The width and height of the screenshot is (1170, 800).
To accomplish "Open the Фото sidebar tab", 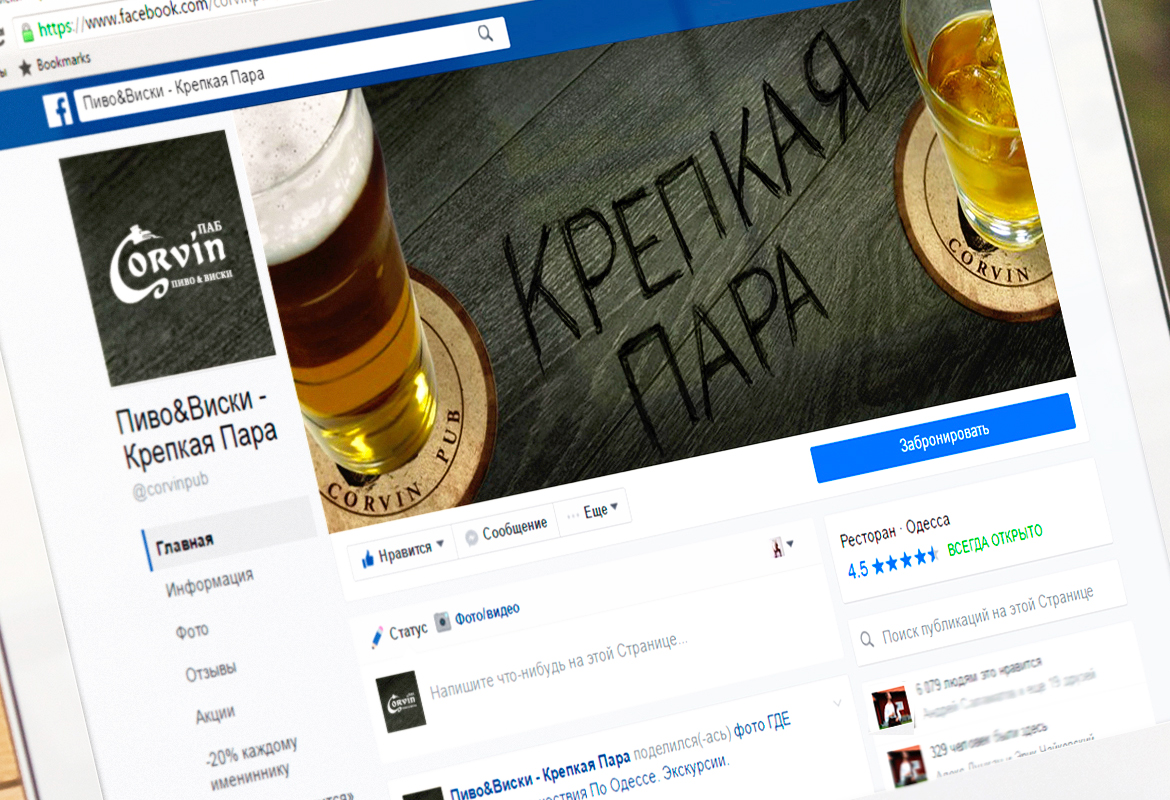I will tap(192, 631).
